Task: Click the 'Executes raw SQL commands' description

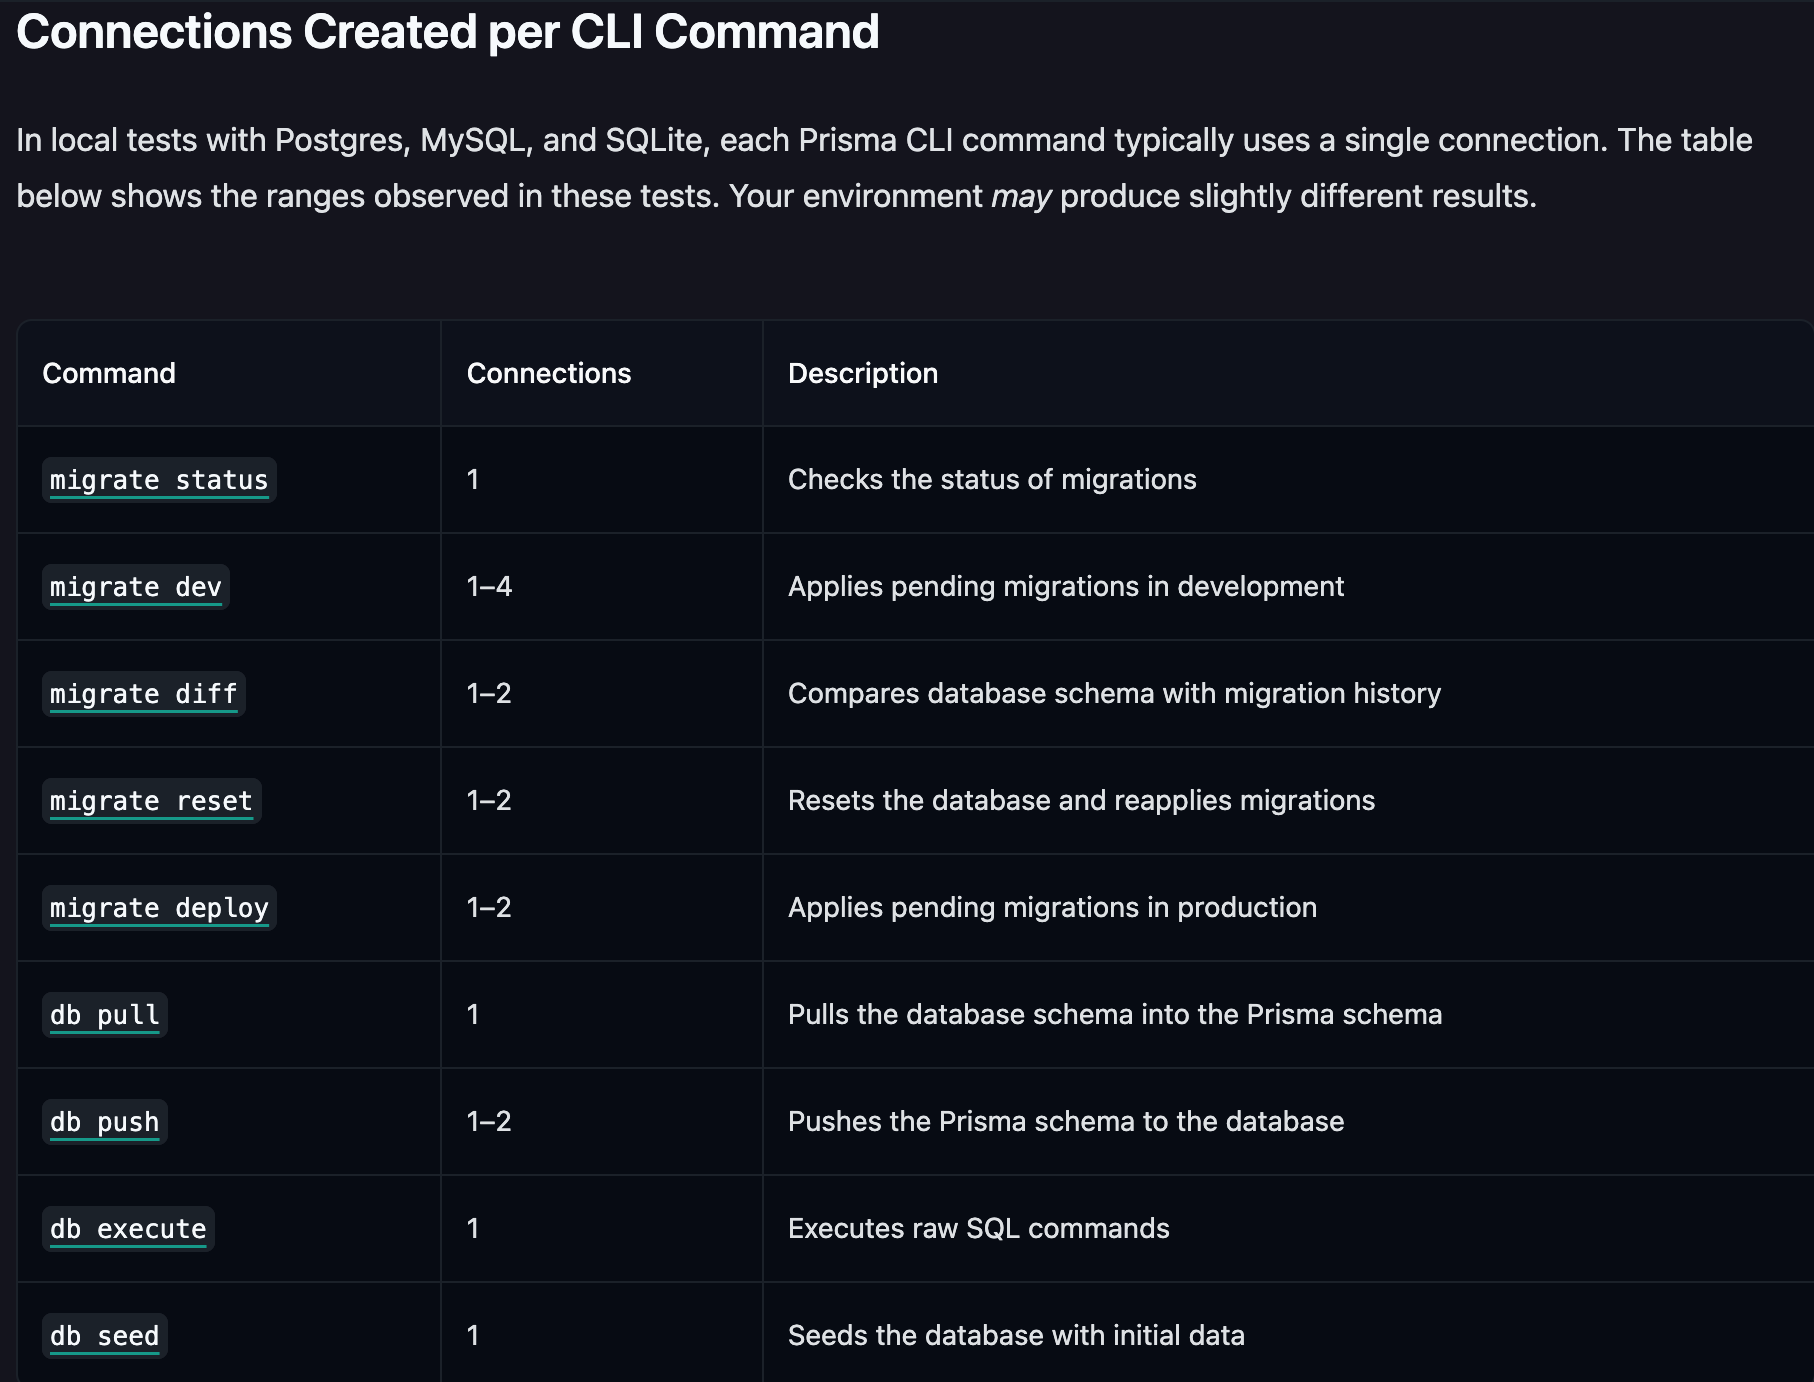Action: tap(978, 1228)
